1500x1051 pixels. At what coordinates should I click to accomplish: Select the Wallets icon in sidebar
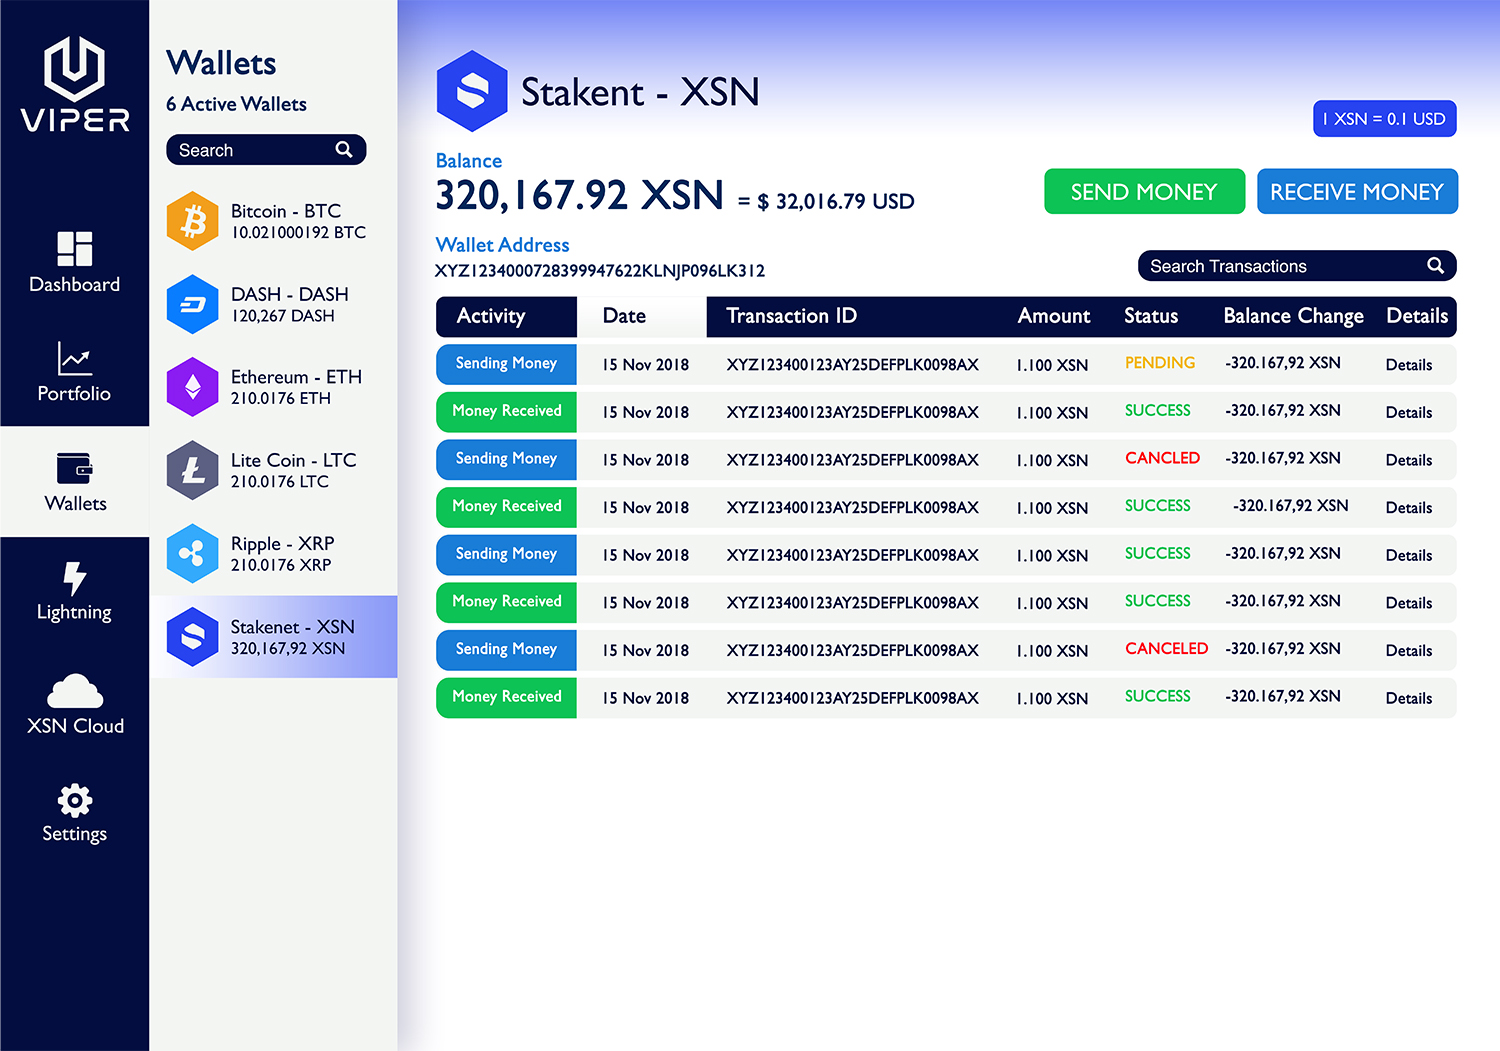tap(75, 468)
